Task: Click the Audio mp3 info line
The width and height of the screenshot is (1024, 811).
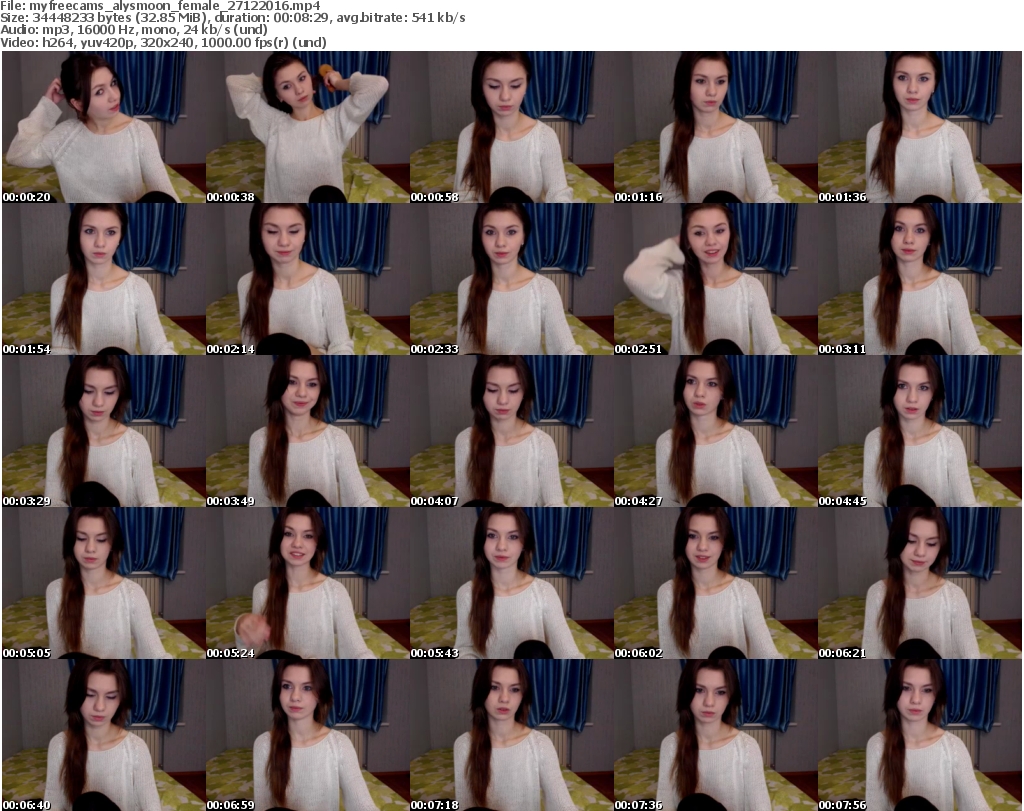Action: 134,30
